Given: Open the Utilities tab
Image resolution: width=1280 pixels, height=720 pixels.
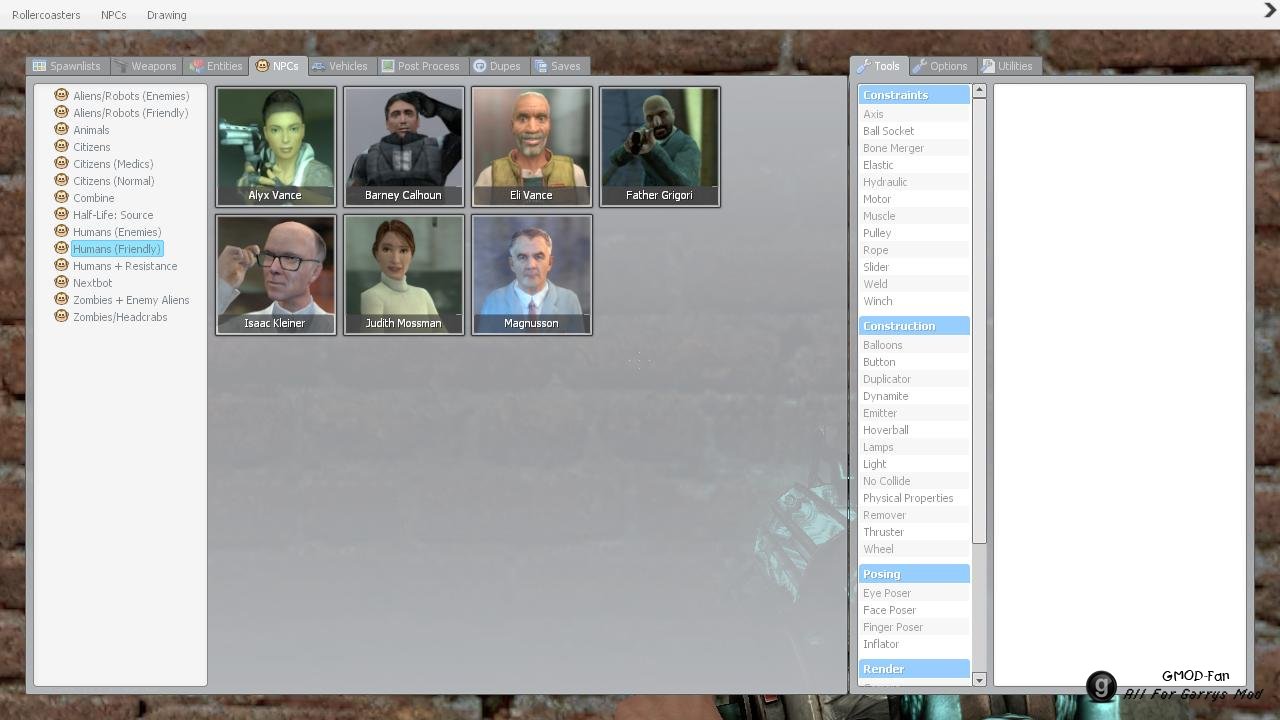Looking at the screenshot, I should 1008,66.
